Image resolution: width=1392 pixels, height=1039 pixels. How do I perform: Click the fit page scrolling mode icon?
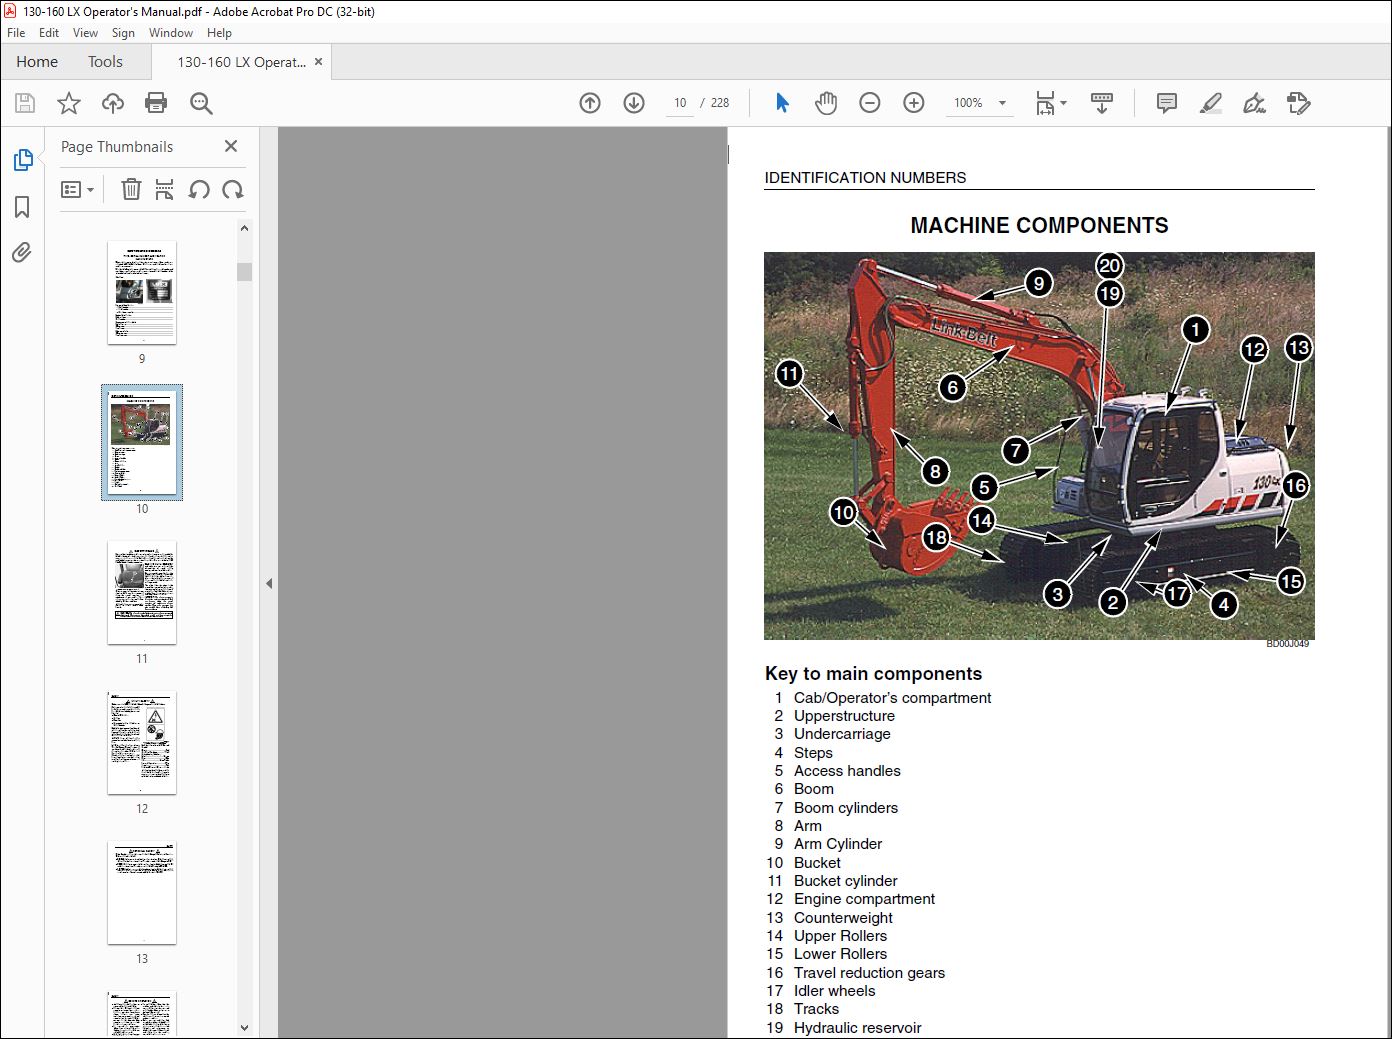(1045, 103)
